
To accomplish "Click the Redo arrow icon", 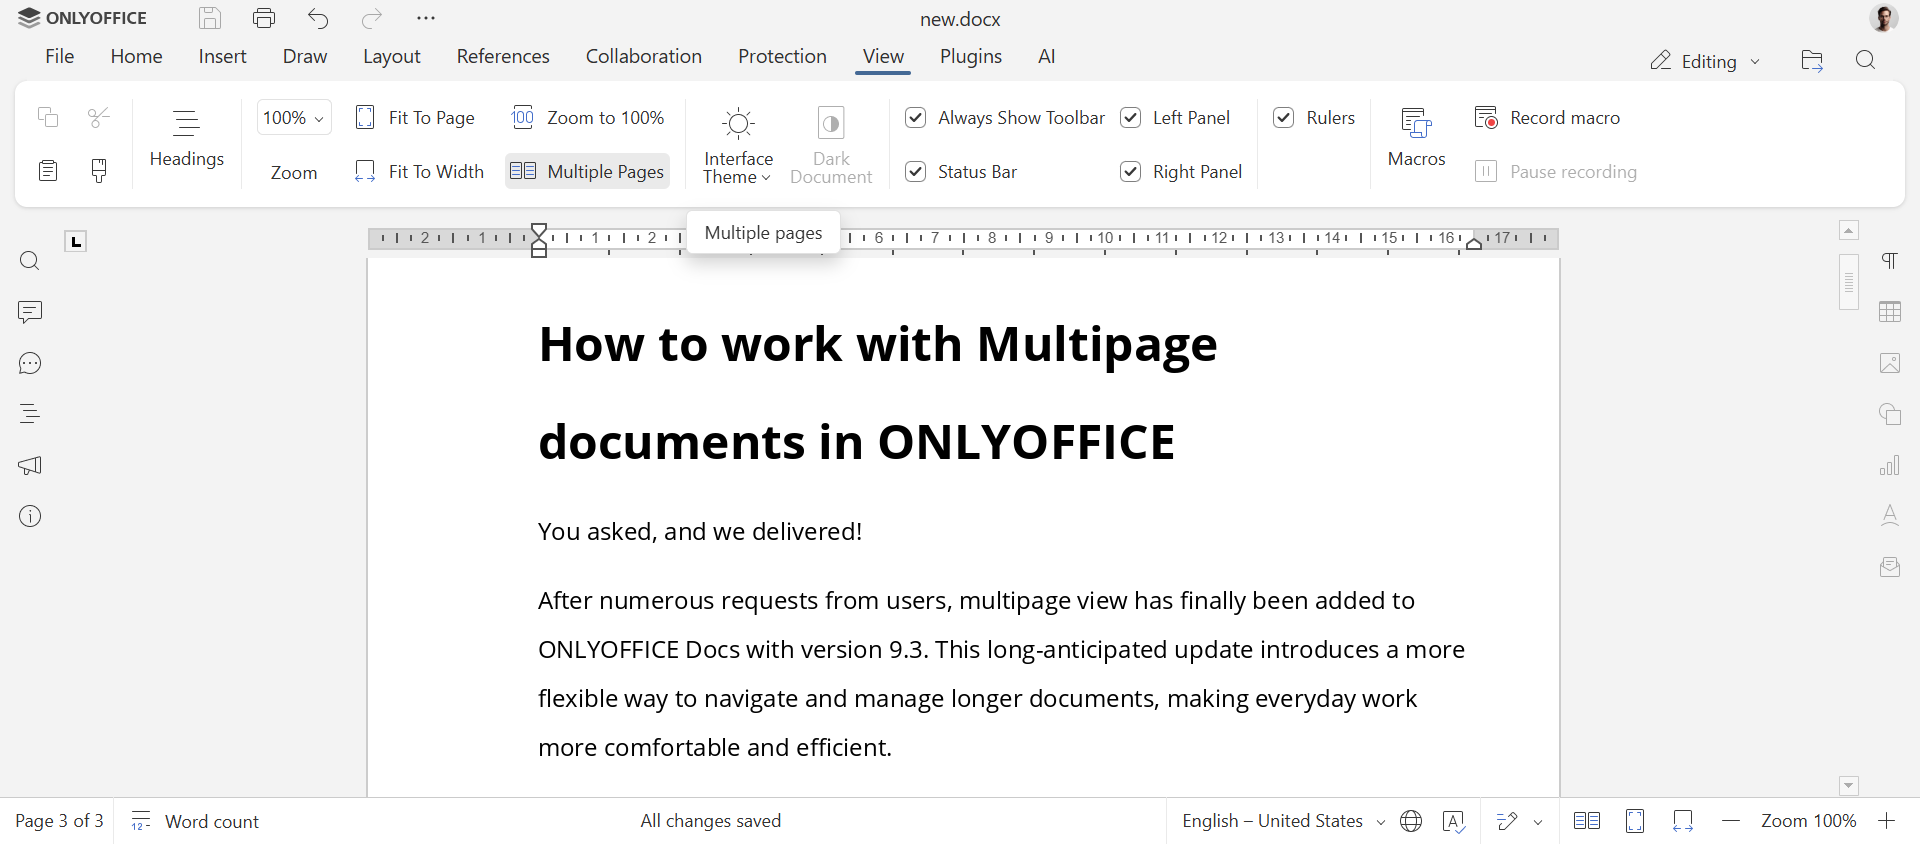I will coord(372,18).
